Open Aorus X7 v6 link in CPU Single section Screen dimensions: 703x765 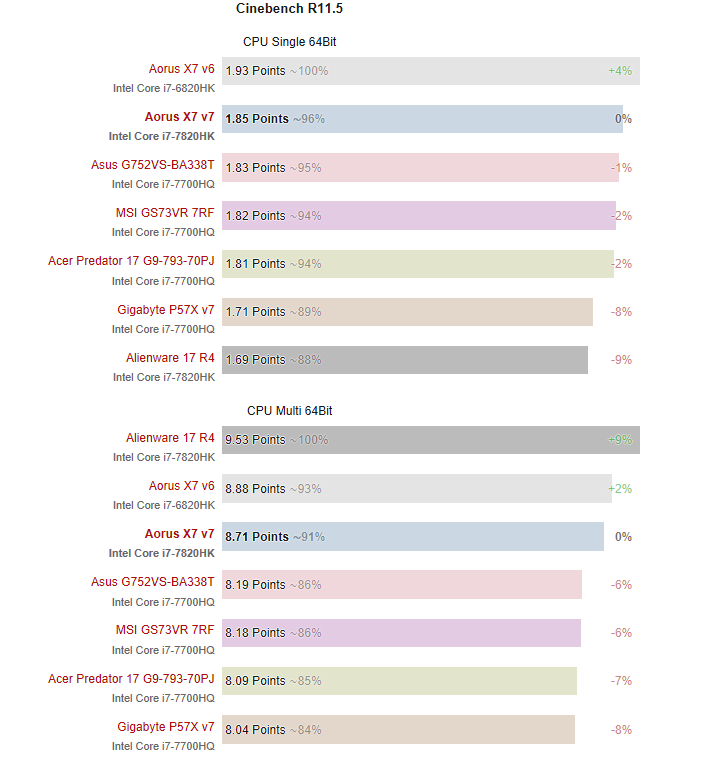coord(181,69)
